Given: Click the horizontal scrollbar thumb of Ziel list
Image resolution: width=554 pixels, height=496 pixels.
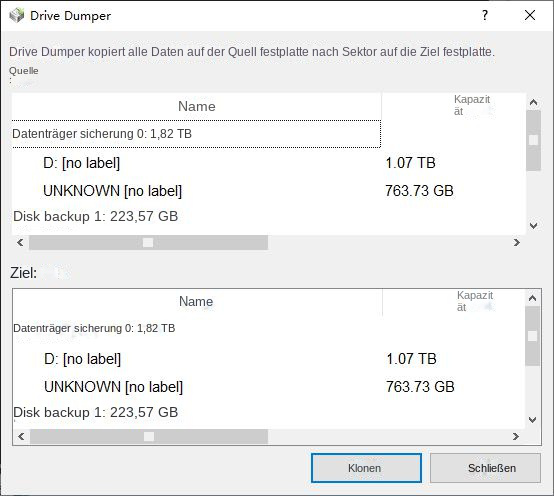Looking at the screenshot, I should [149, 437].
